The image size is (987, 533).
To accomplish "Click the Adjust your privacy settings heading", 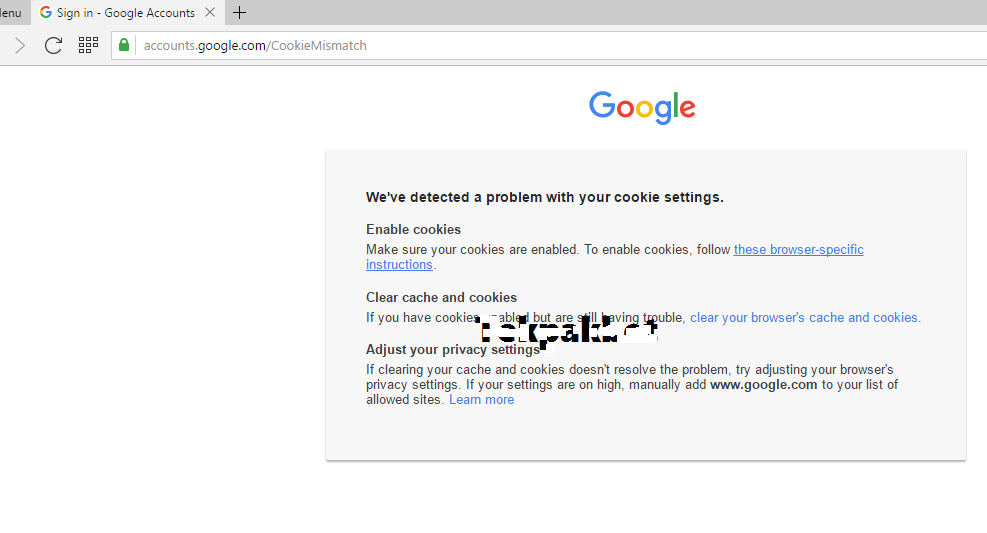I will (x=452, y=349).
